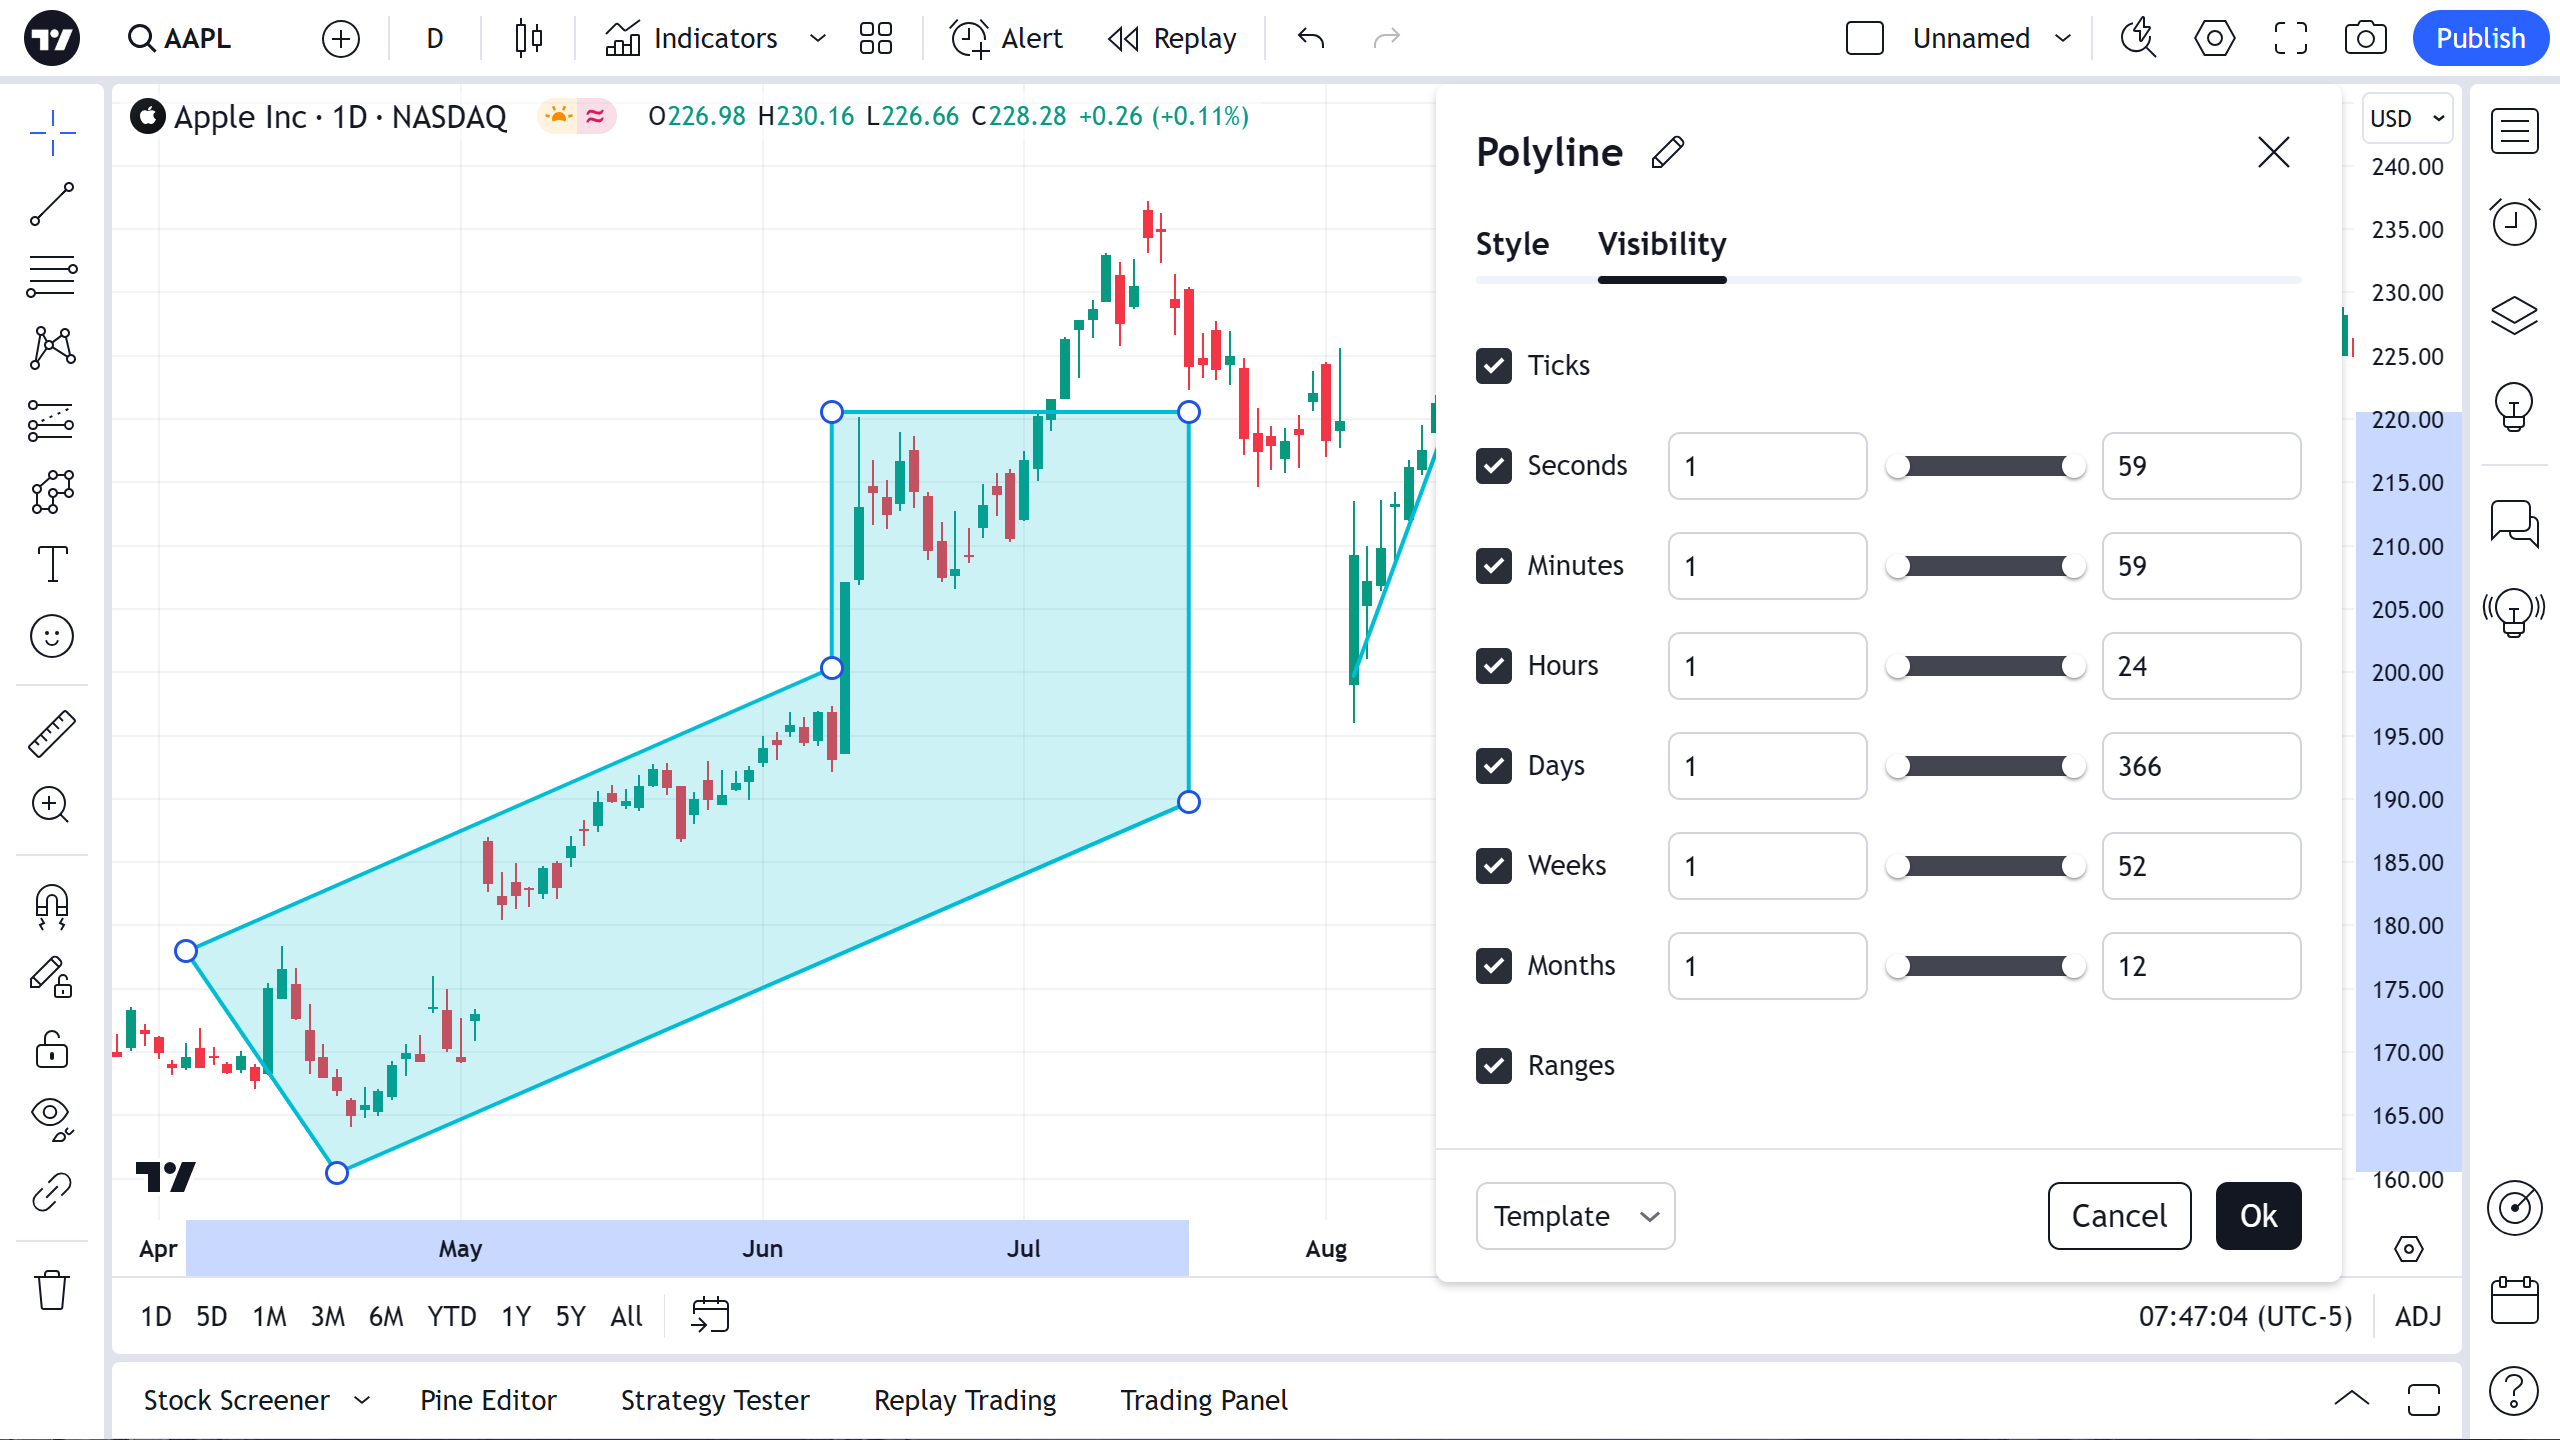The width and height of the screenshot is (2560, 1440).
Task: Click the Hours maximum value field
Action: [x=2200, y=666]
